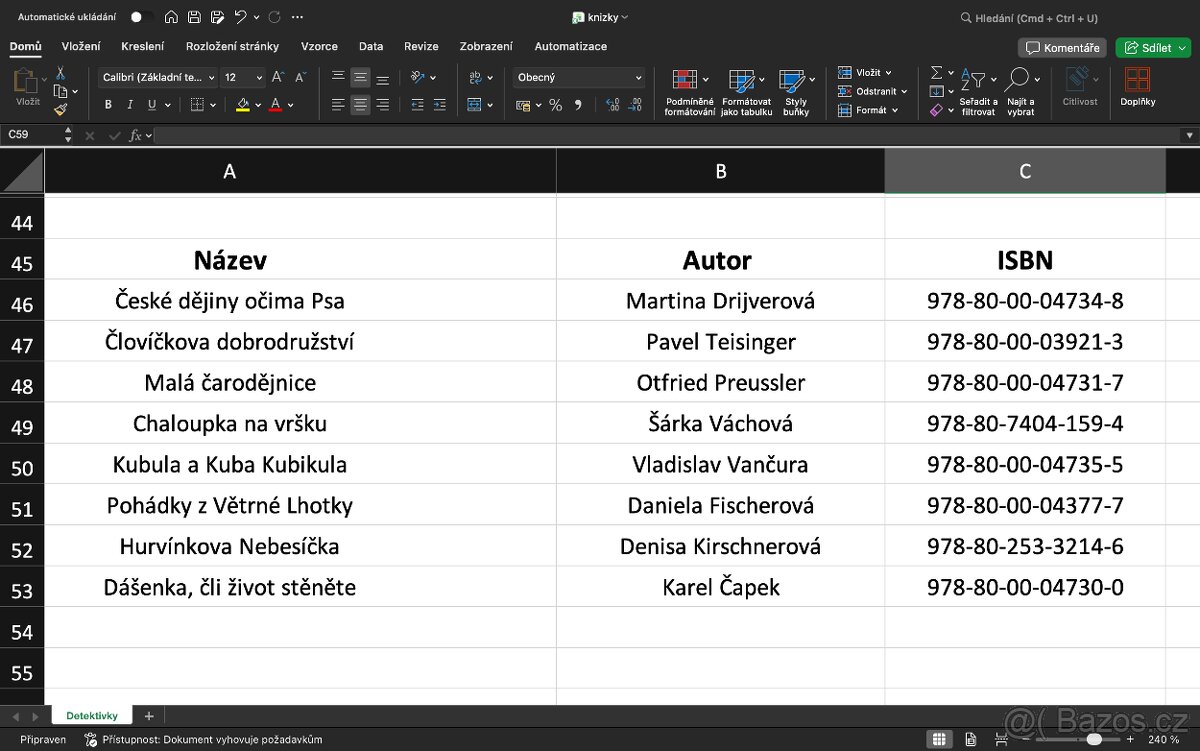
Task: Select the AutoSum (Σ) icon
Action: click(x=937, y=71)
